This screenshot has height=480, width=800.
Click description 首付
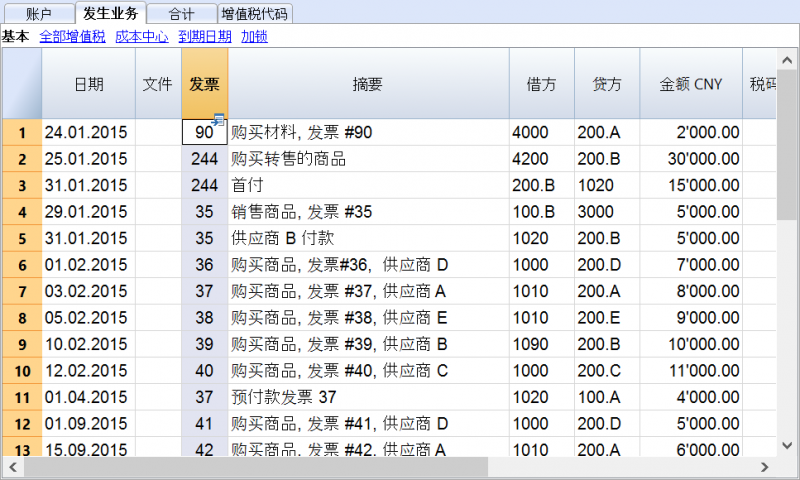pos(368,186)
